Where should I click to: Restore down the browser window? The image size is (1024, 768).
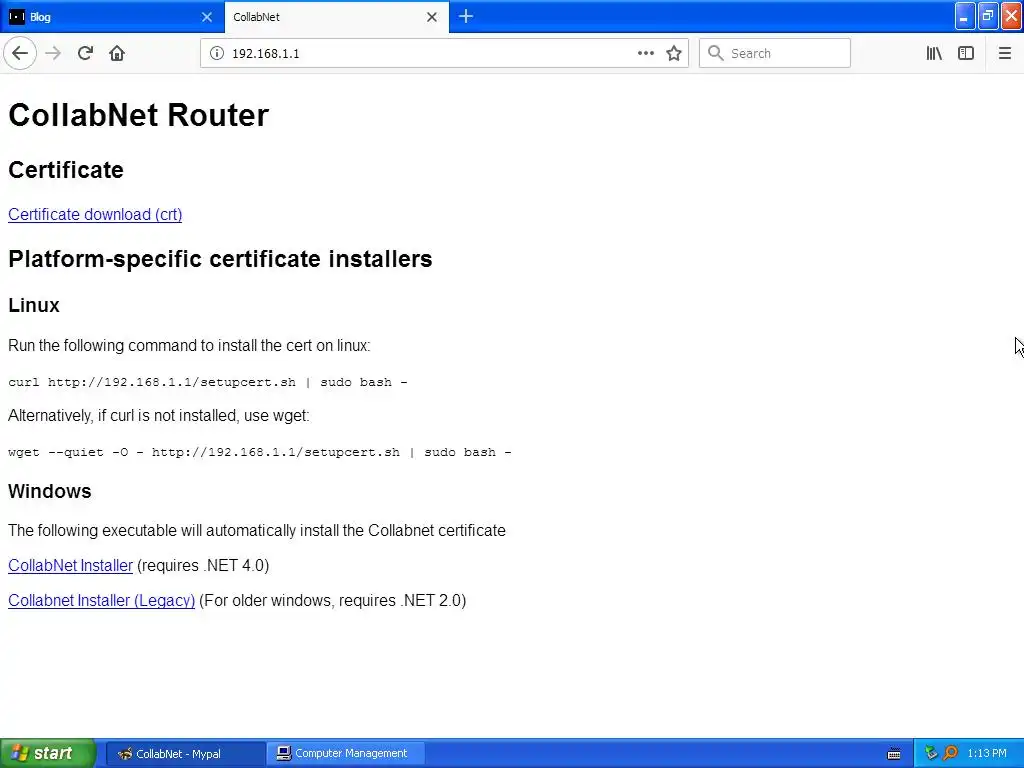click(988, 16)
